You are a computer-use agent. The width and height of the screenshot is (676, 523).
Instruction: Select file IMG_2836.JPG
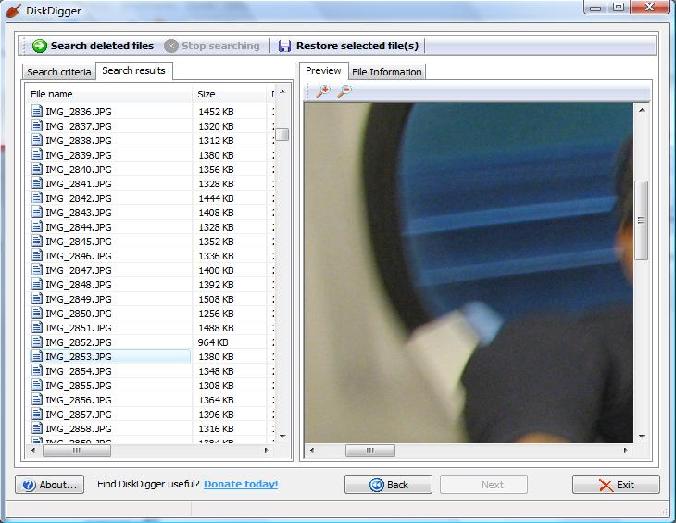click(x=78, y=112)
